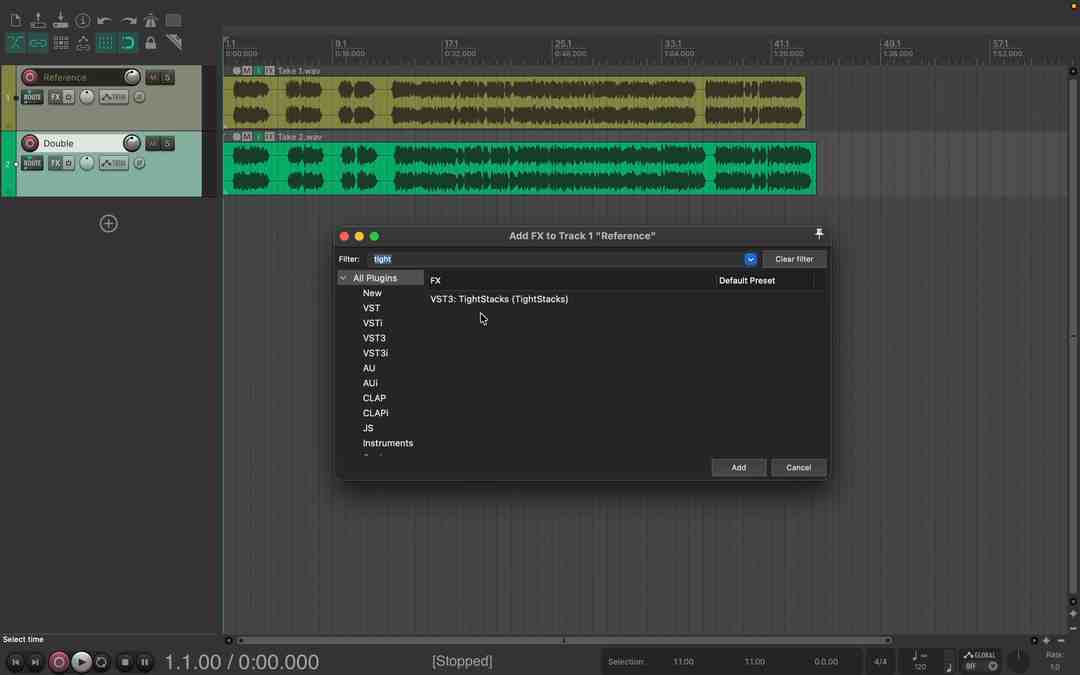Adjust the Reference track volume knob
This screenshot has height=675, width=1080.
tap(132, 76)
